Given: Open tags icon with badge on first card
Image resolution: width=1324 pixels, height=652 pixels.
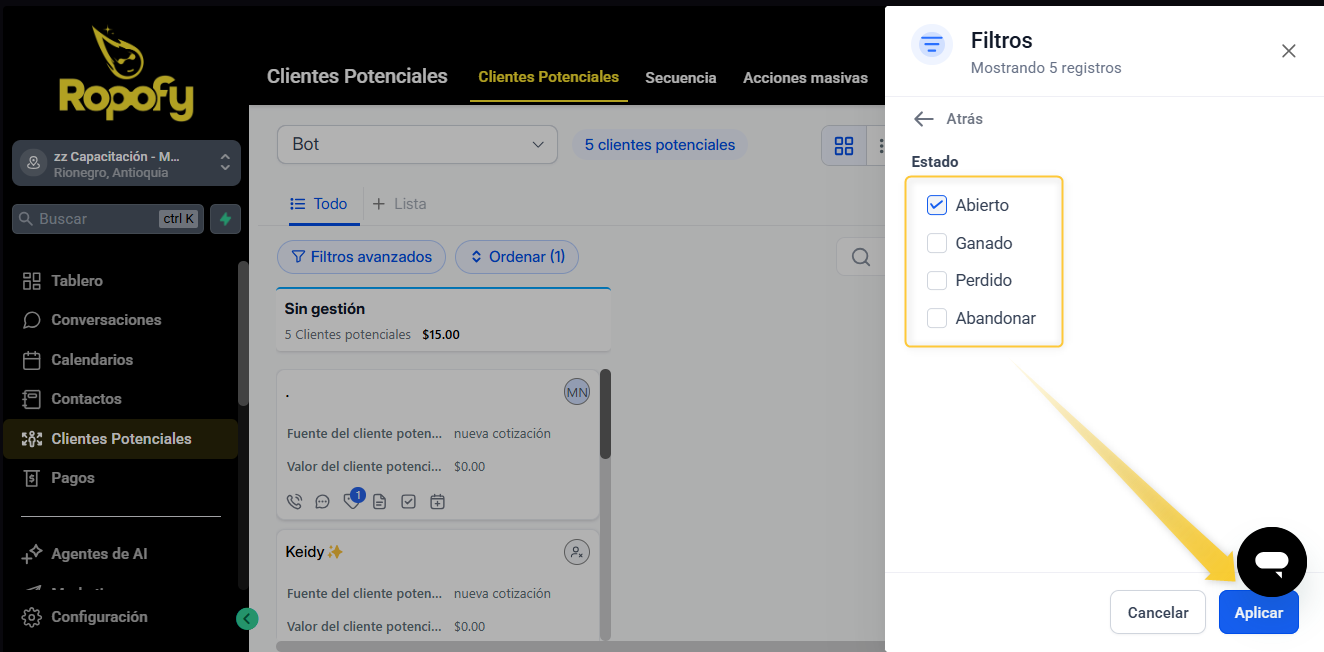Looking at the screenshot, I should (351, 501).
